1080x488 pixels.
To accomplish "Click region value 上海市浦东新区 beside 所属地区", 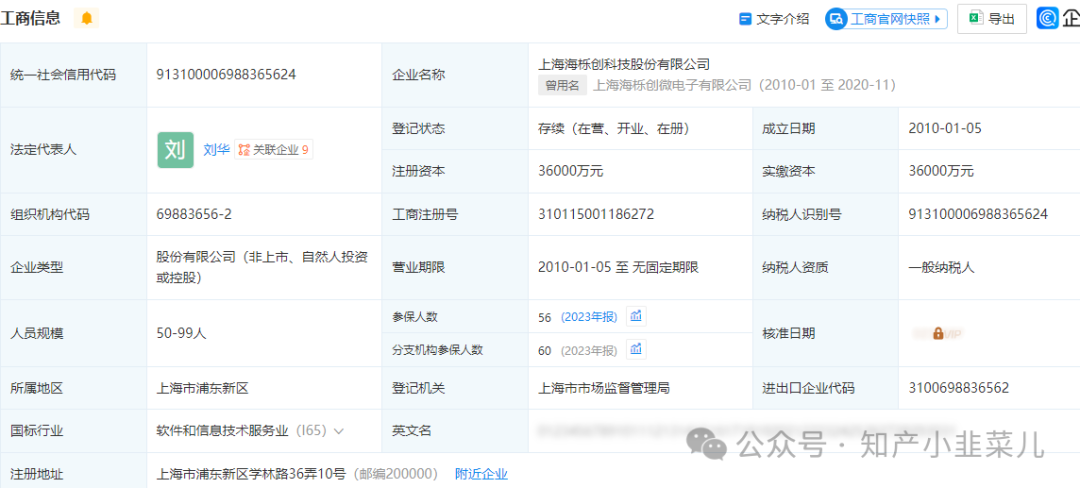I will [202, 388].
